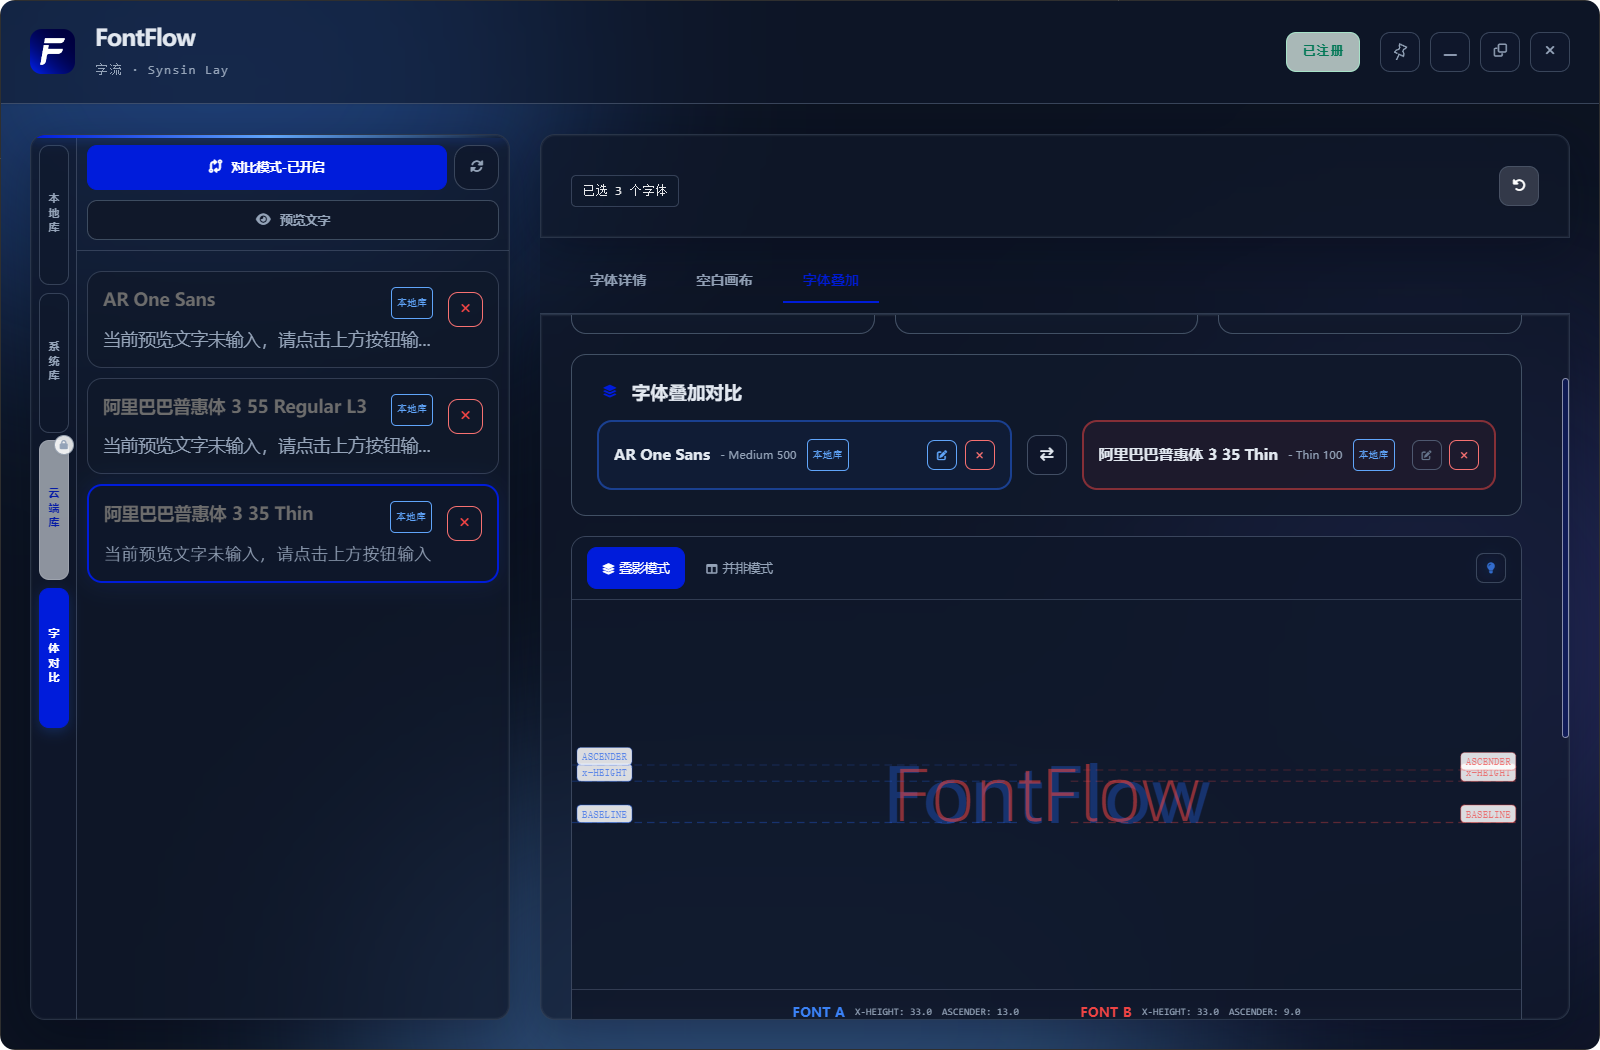Open the 系统库 sidebar tab
The image size is (1600, 1050).
[x=54, y=362]
